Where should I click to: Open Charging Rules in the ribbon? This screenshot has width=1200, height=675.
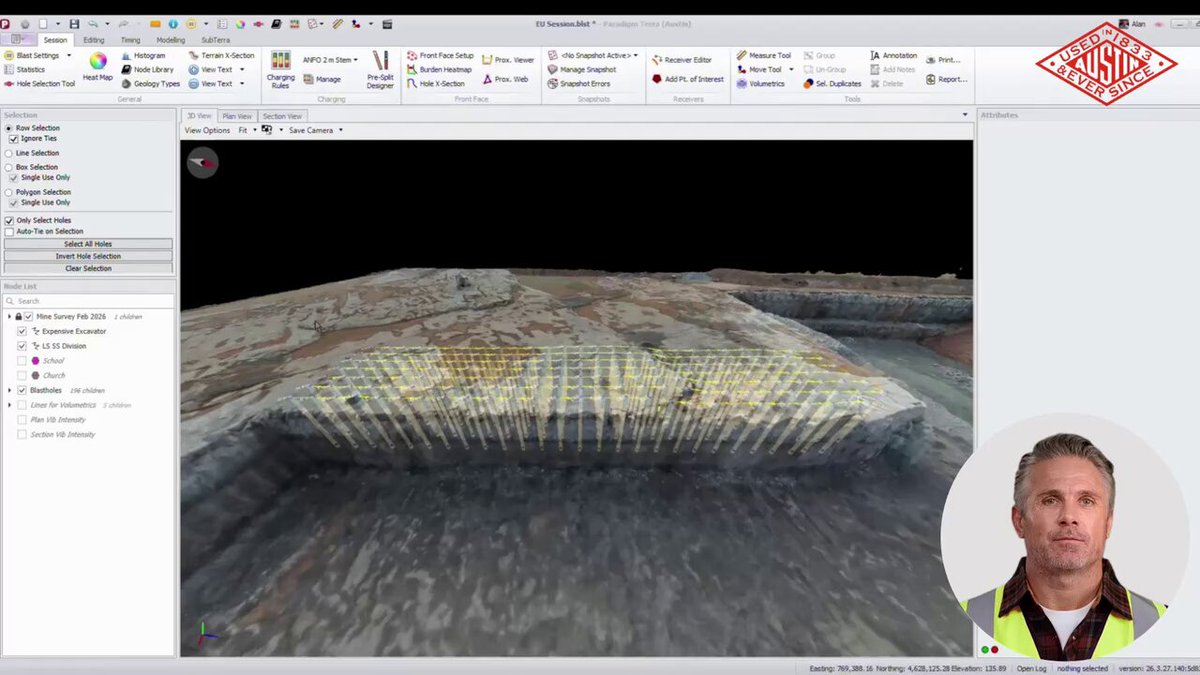(x=281, y=69)
